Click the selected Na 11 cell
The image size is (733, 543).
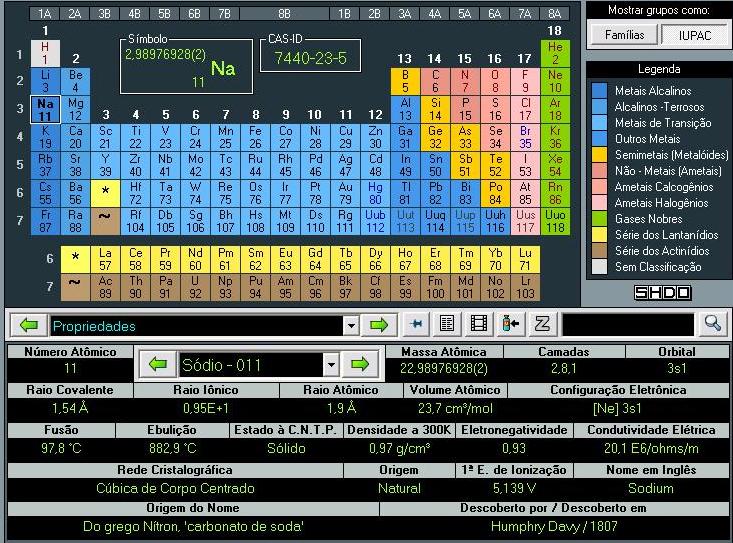(x=45, y=109)
